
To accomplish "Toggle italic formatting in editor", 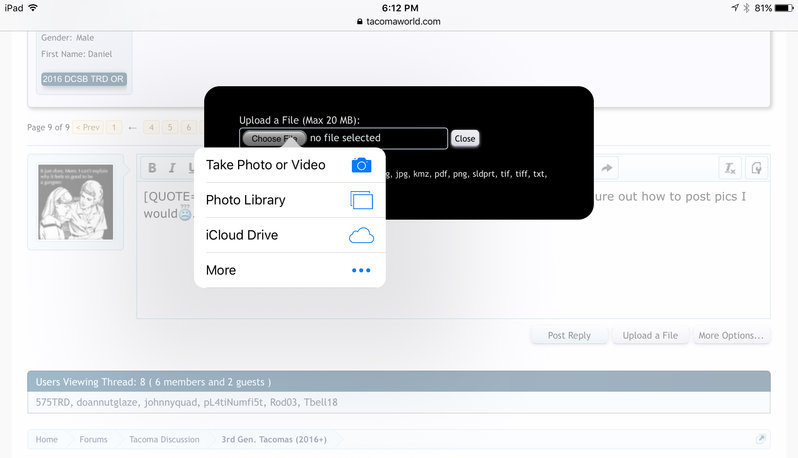I will click(x=172, y=168).
